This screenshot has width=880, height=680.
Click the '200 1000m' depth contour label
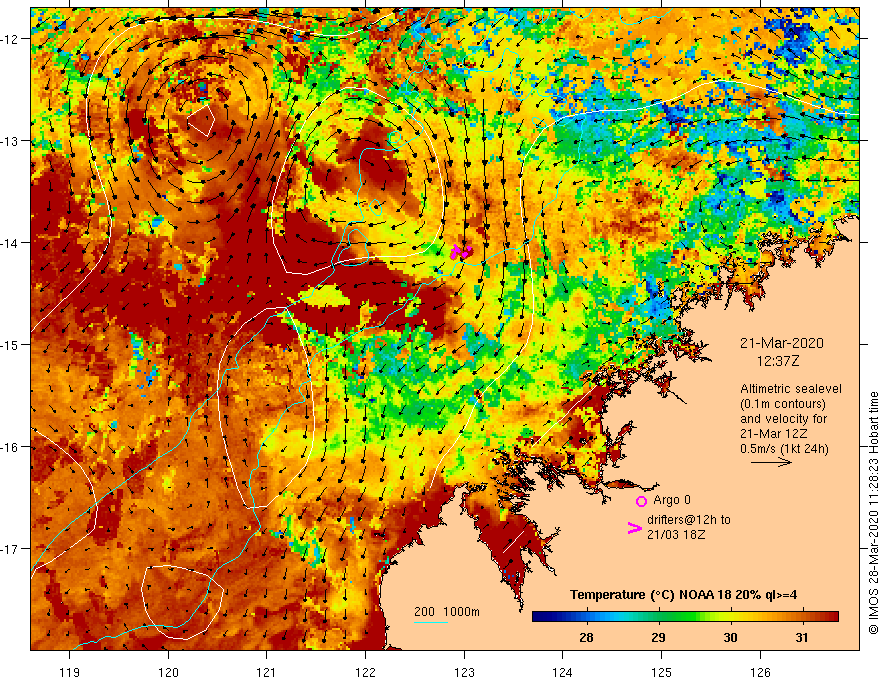(447, 612)
